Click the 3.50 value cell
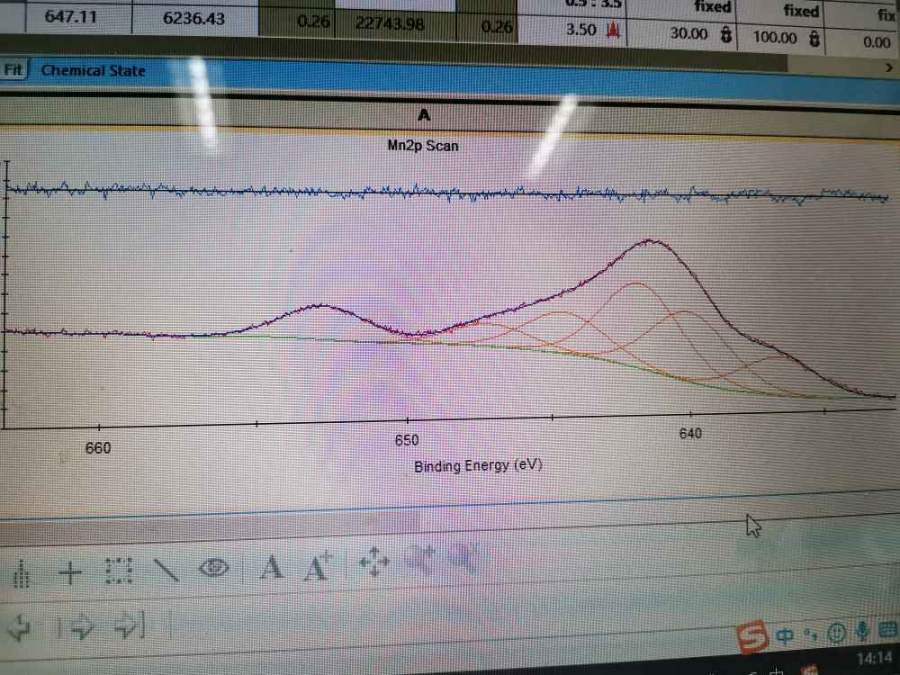The width and height of the screenshot is (900, 675). pos(581,29)
